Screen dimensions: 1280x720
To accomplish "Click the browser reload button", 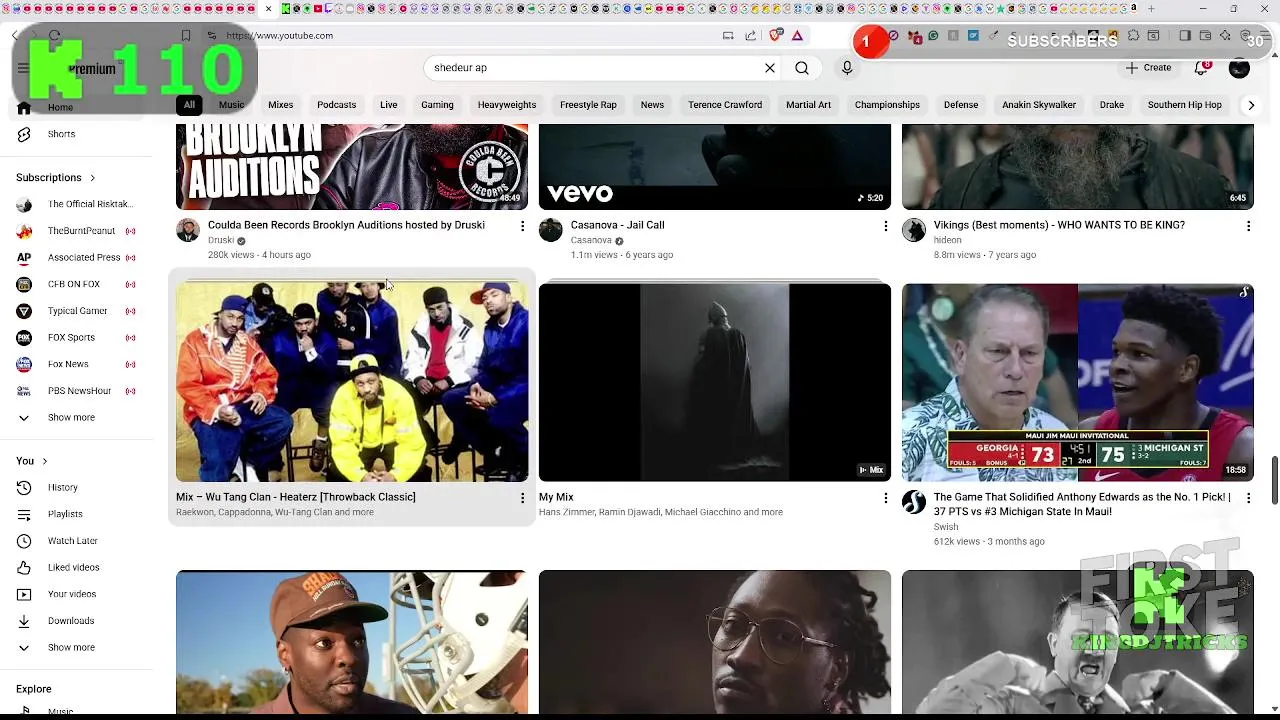I will (55, 35).
